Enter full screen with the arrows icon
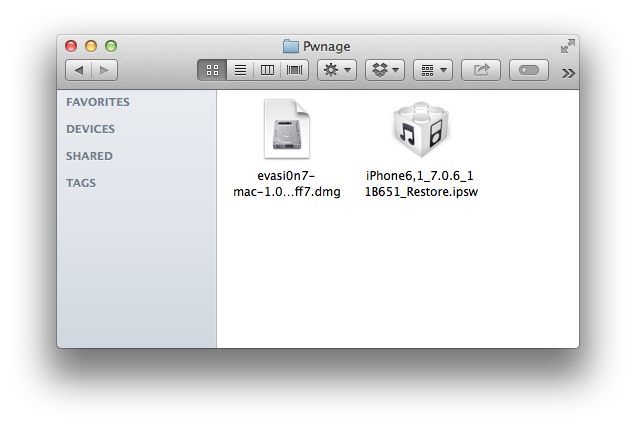The image size is (636, 427). pyautogui.click(x=567, y=46)
